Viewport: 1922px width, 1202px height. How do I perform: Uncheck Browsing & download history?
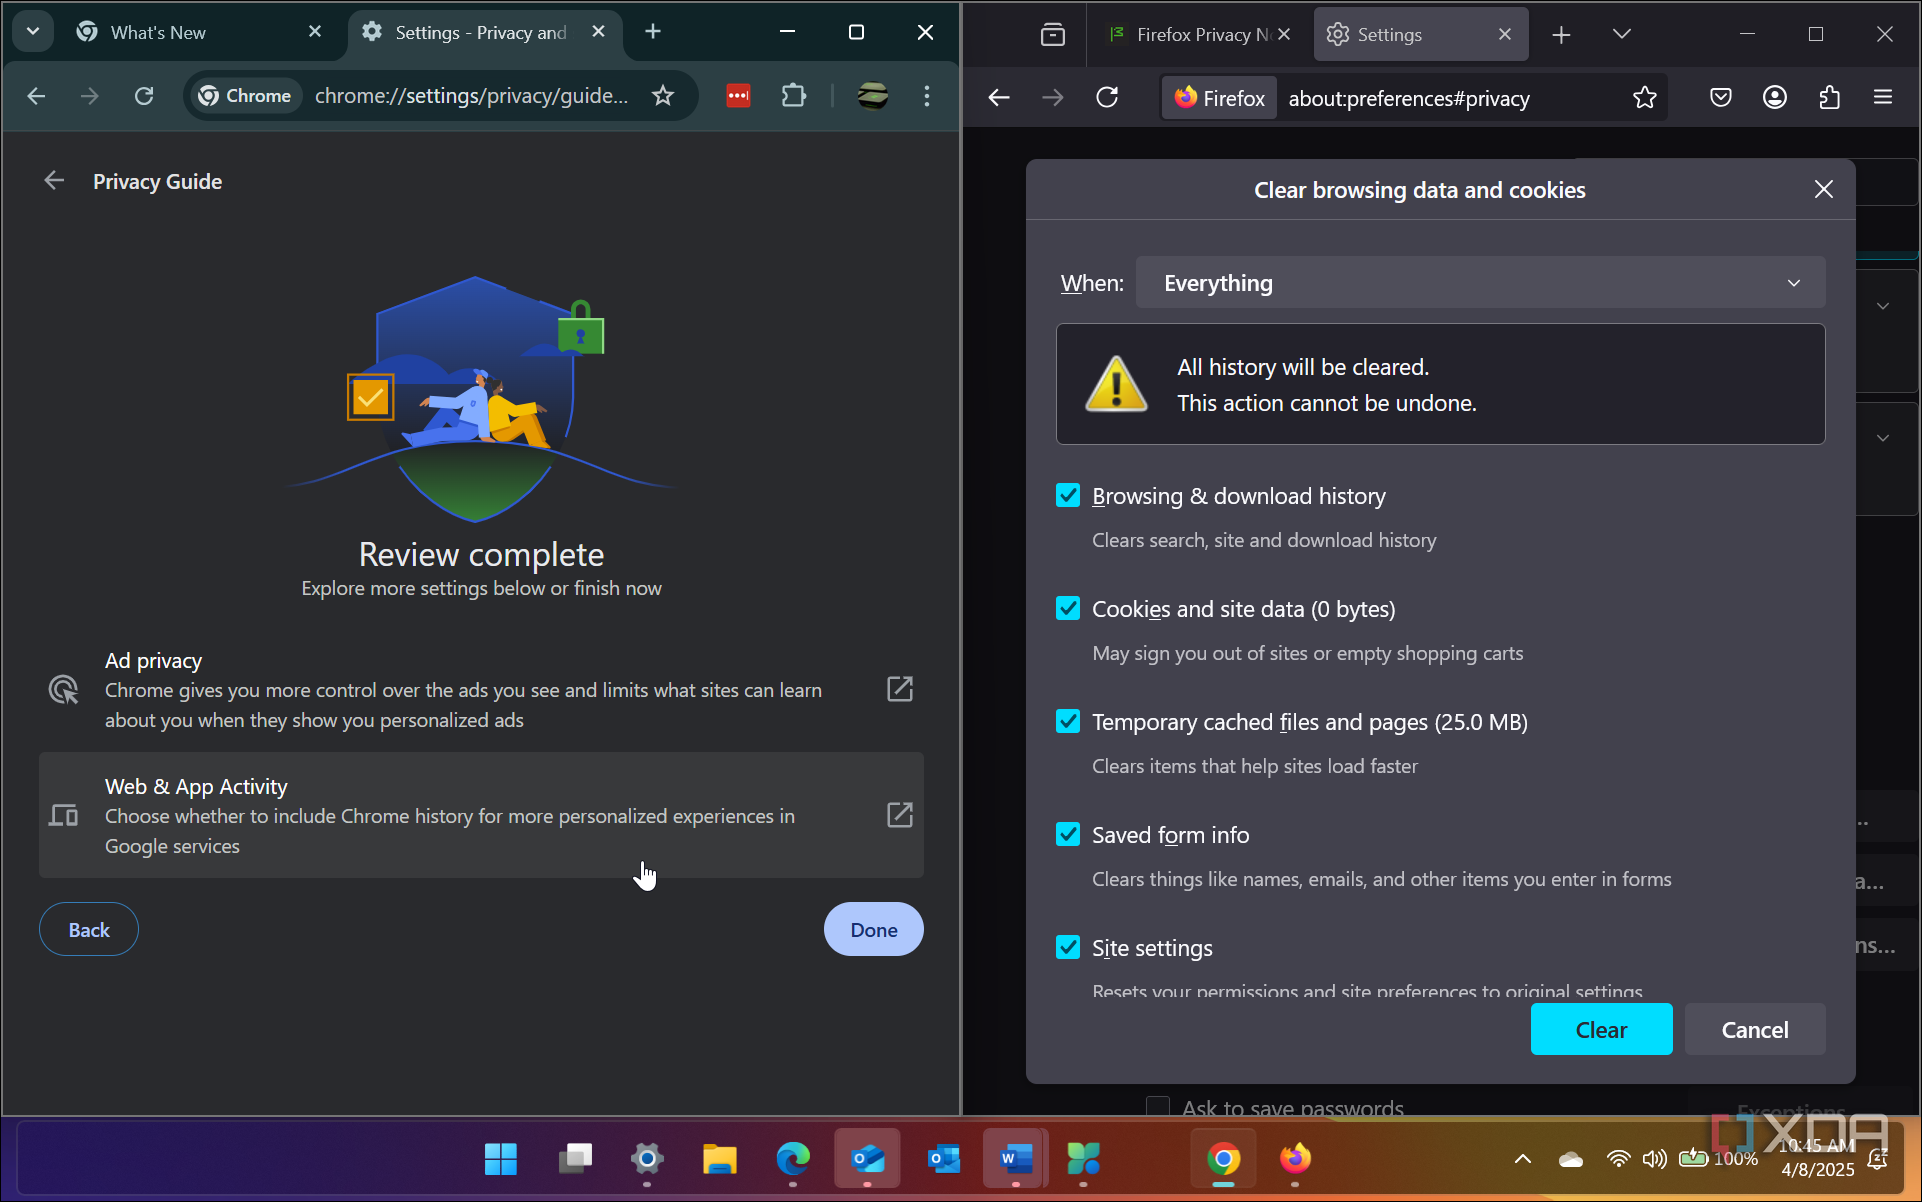pos(1068,495)
